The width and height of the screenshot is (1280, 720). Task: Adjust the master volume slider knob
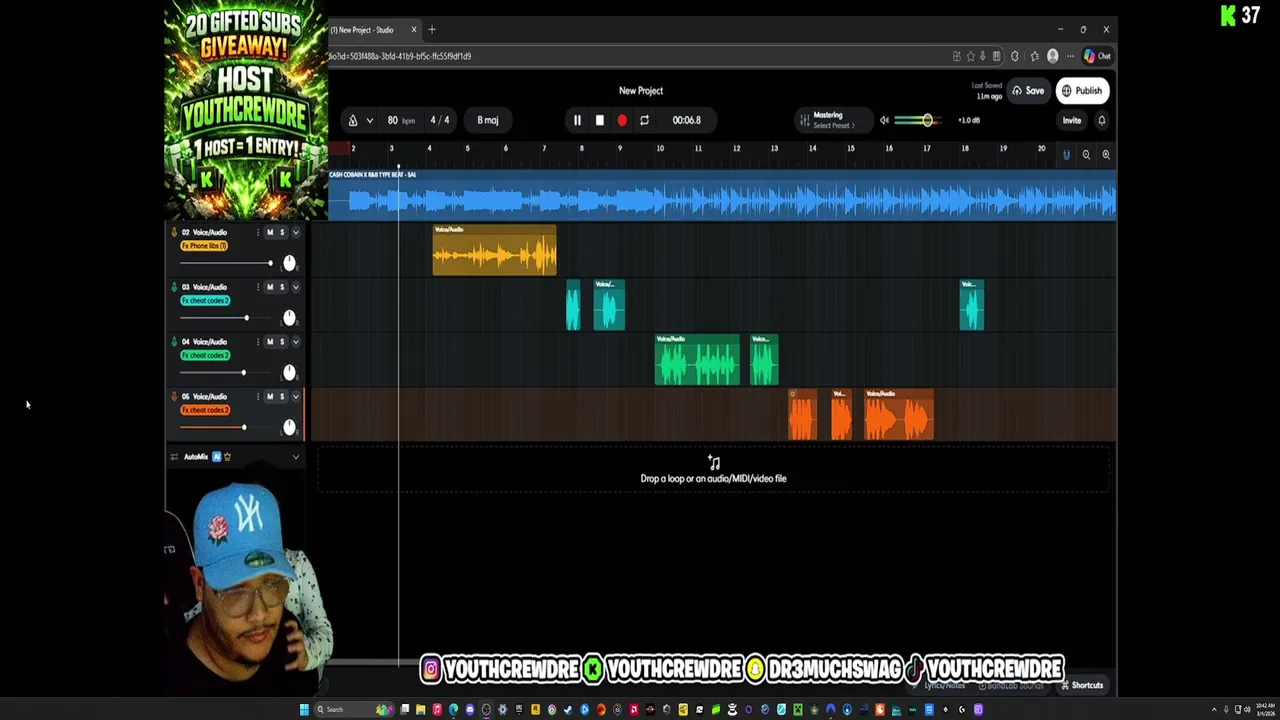point(927,120)
